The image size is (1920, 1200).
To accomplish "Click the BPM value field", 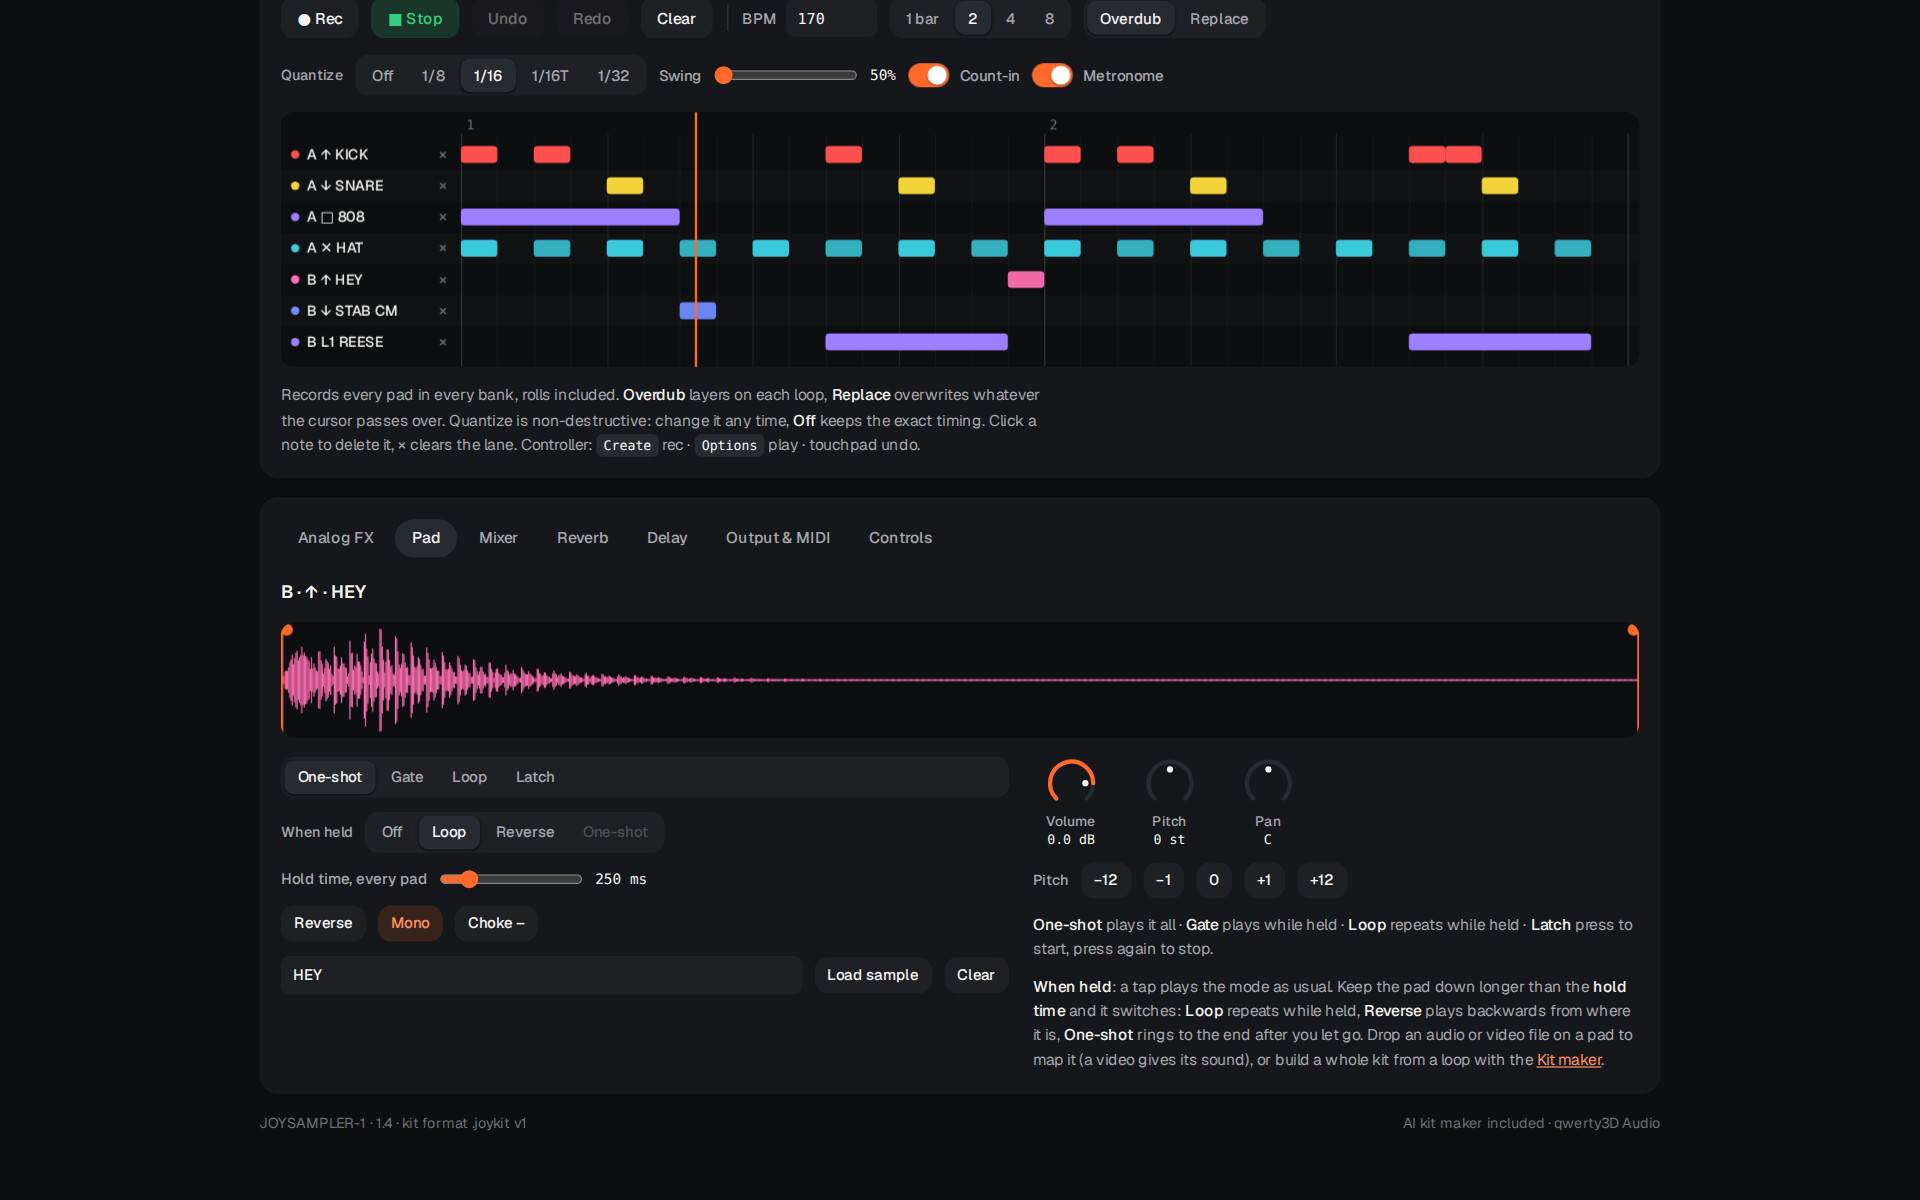I will point(830,19).
